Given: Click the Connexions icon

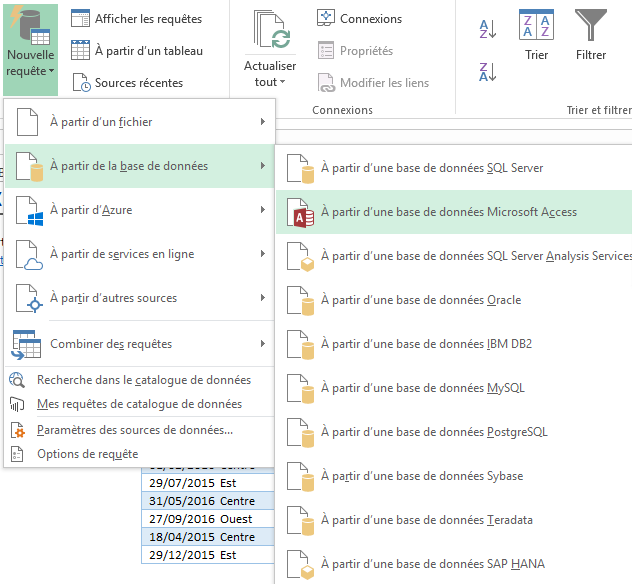Looking at the screenshot, I should click(x=326, y=18).
